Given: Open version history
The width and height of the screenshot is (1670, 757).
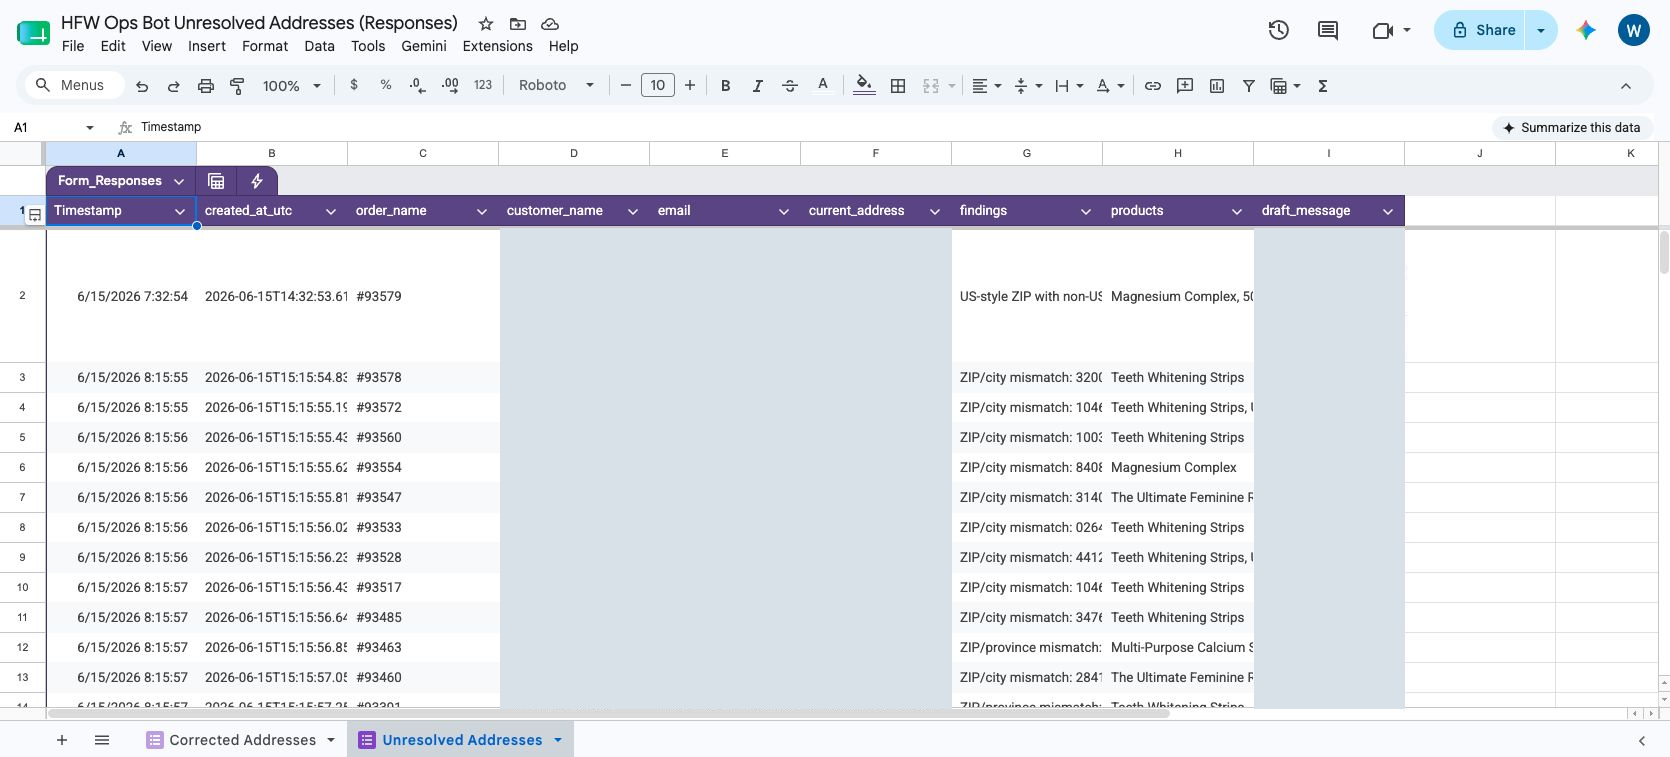Looking at the screenshot, I should (x=1279, y=30).
